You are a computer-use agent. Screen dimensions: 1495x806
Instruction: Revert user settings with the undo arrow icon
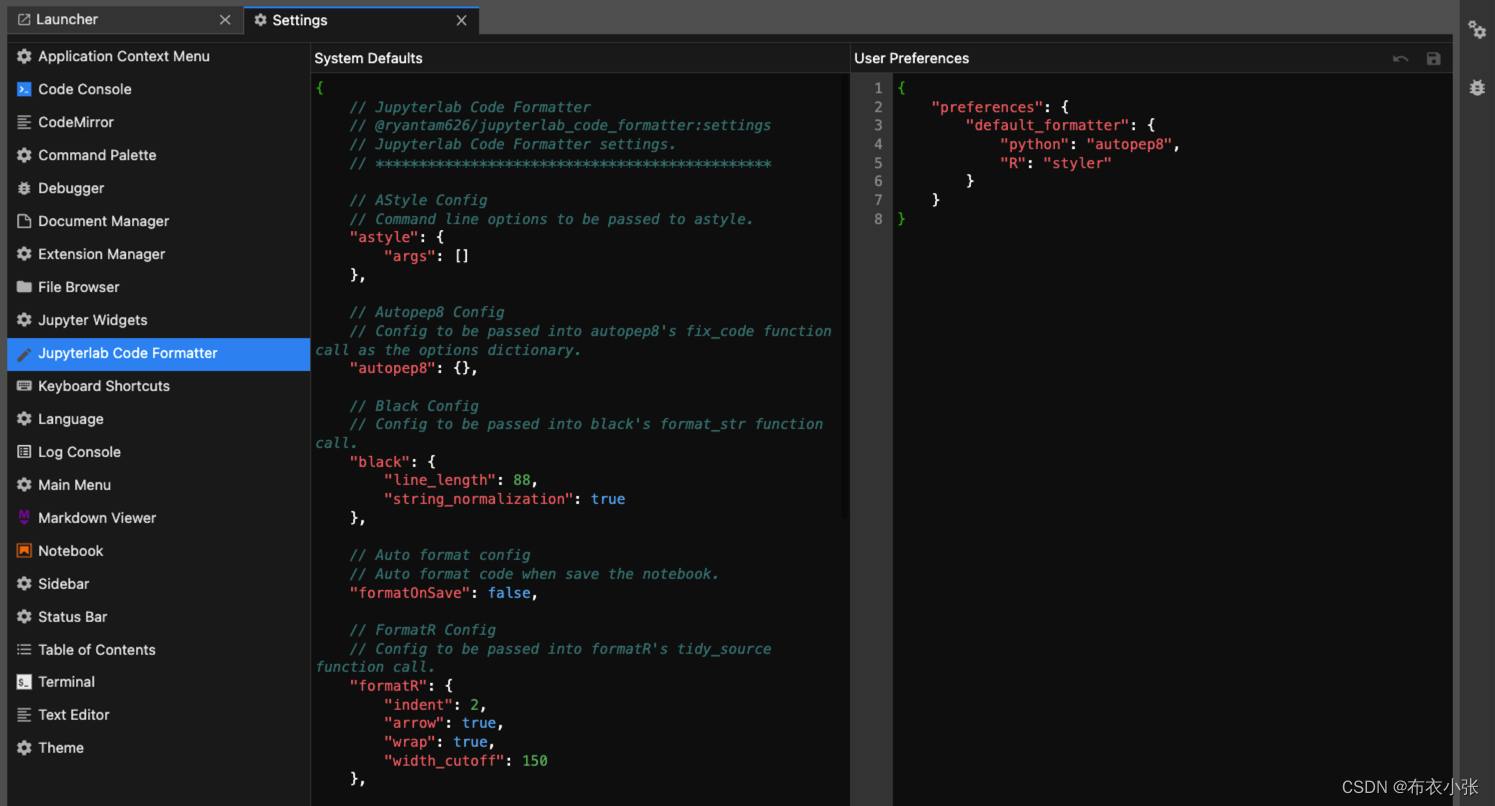[x=1400, y=59]
